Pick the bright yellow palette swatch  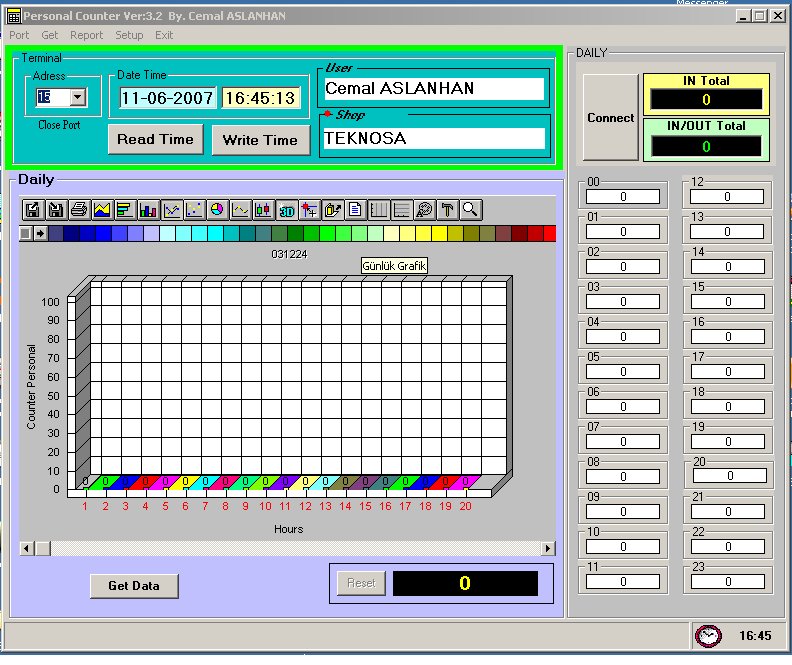439,233
